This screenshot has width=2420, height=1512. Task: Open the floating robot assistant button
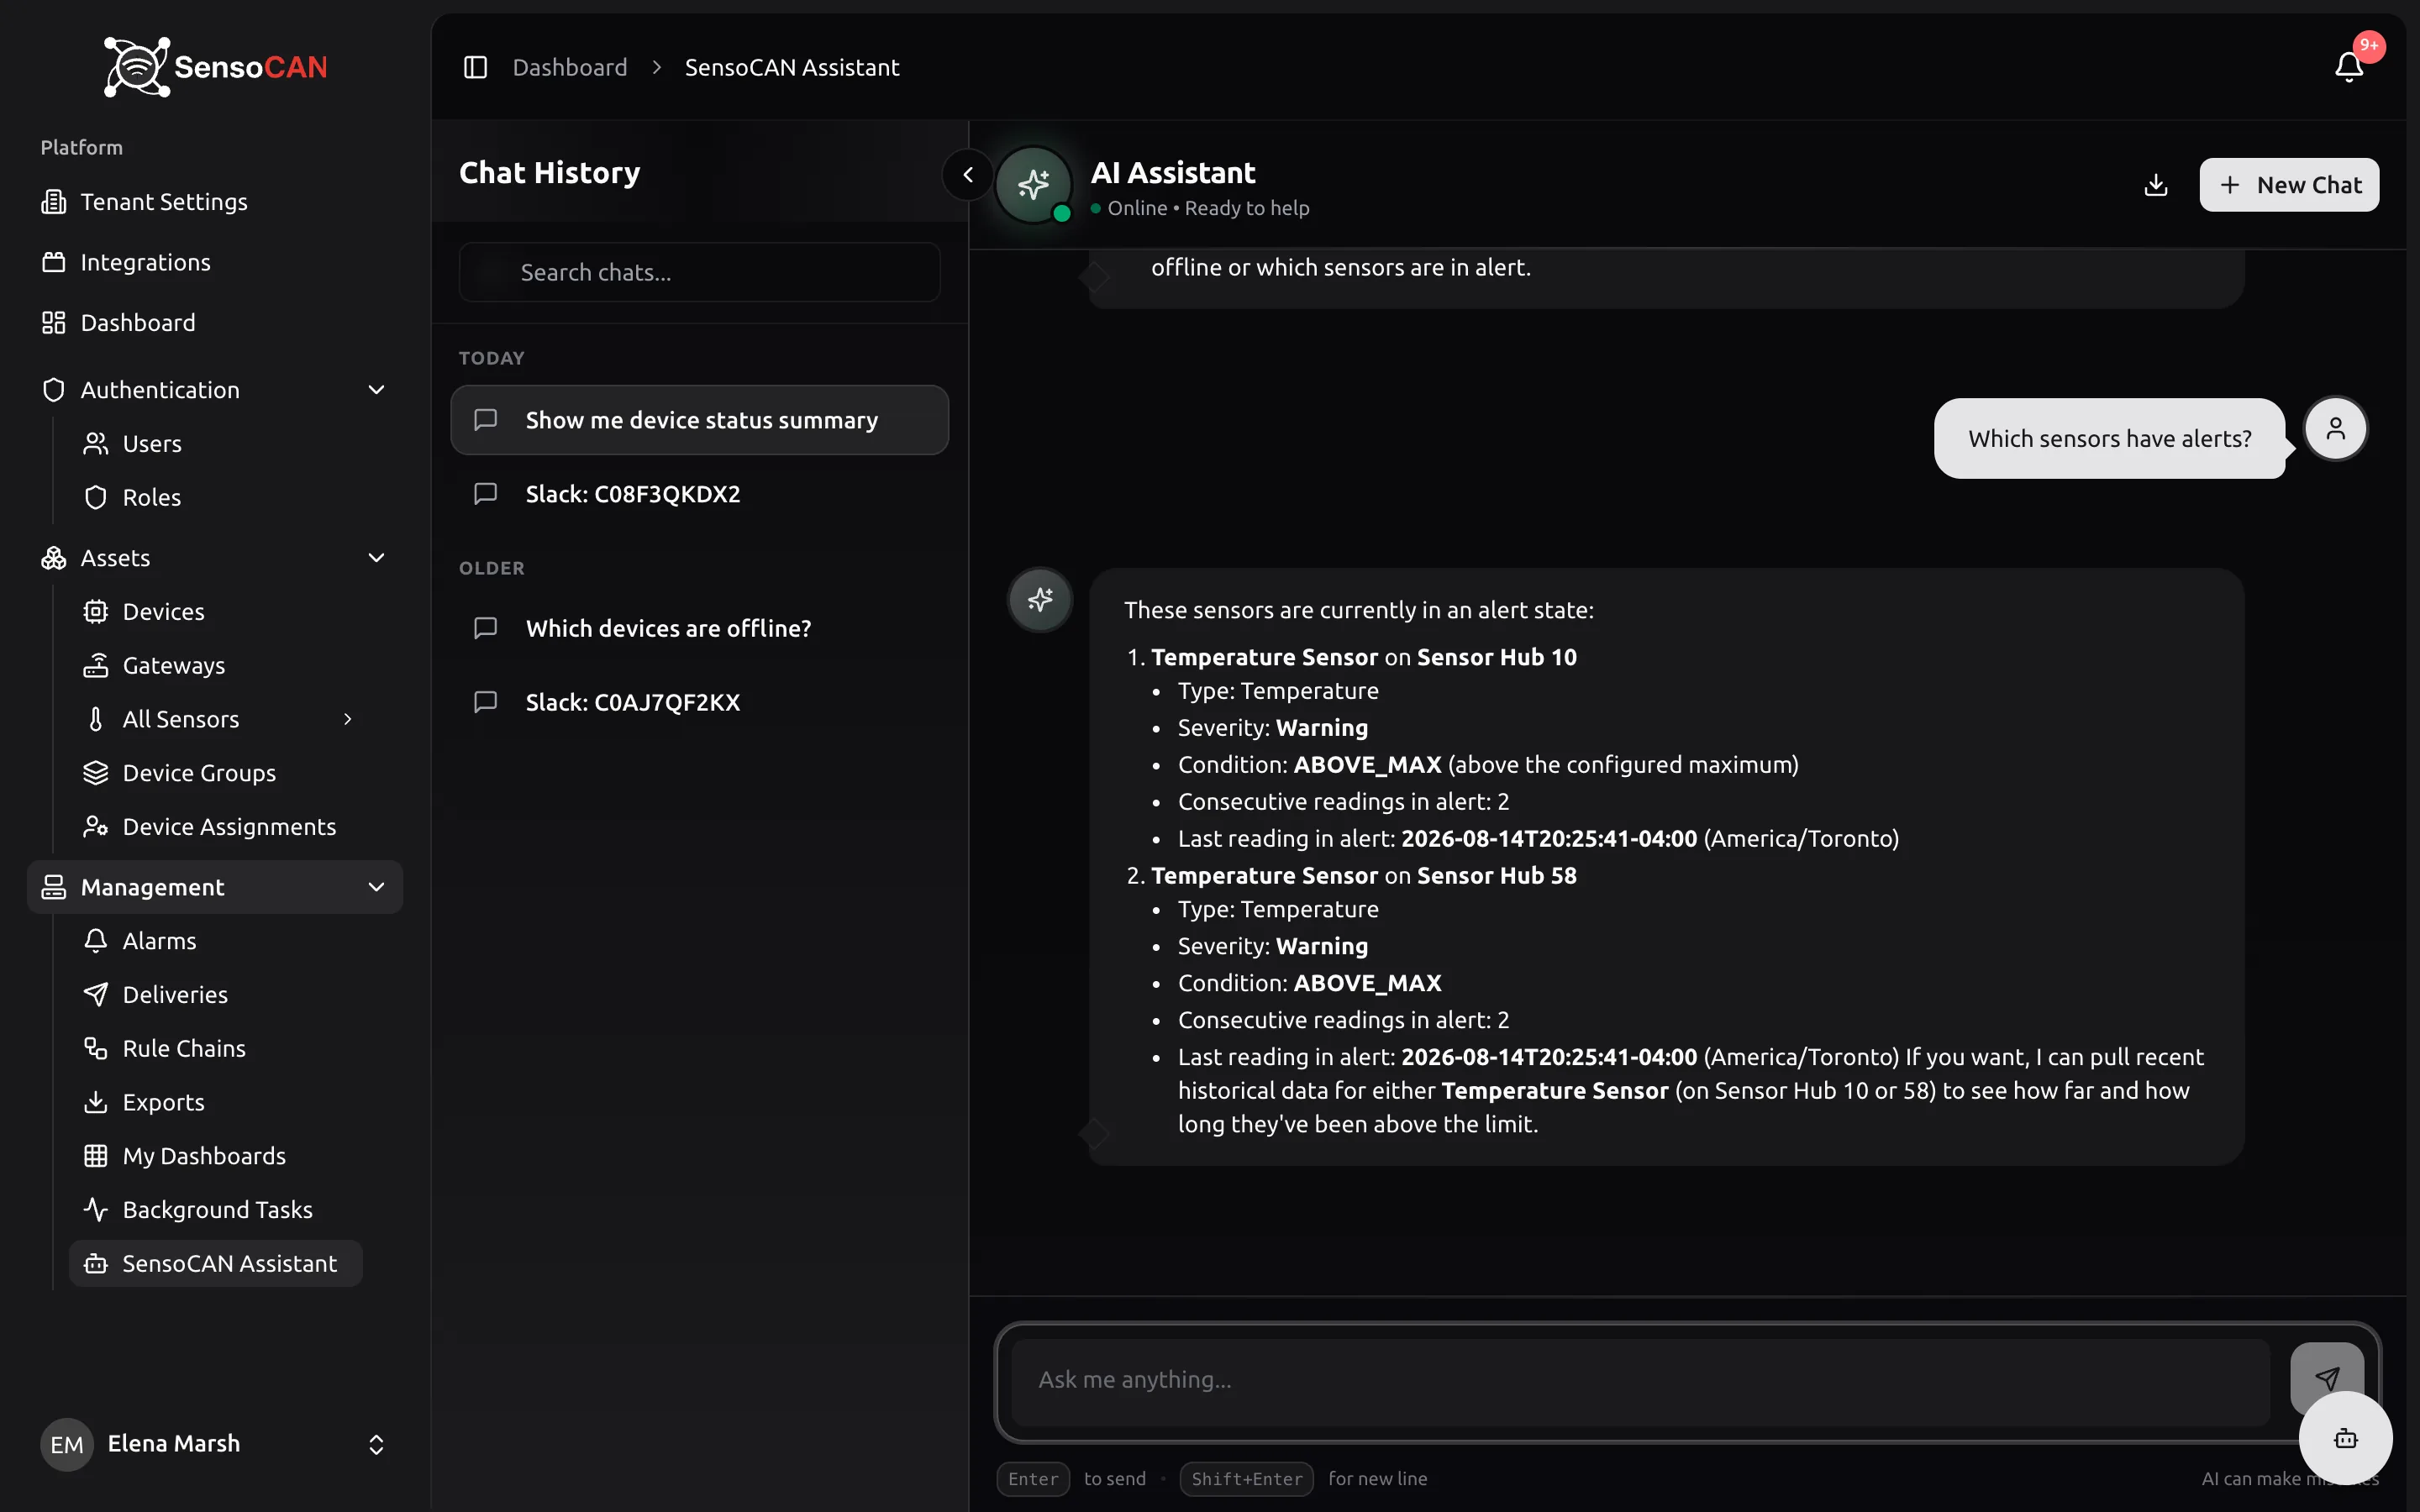tap(2346, 1438)
